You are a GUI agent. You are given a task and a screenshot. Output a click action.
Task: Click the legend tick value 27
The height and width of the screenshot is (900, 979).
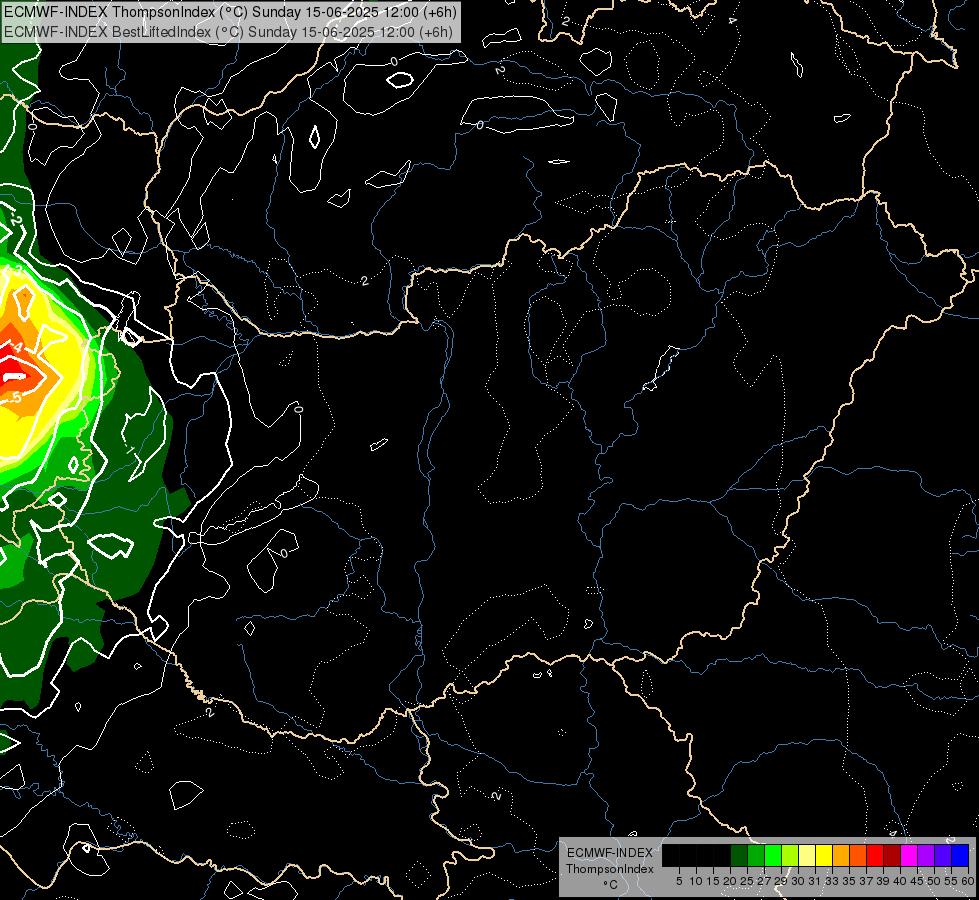click(764, 881)
